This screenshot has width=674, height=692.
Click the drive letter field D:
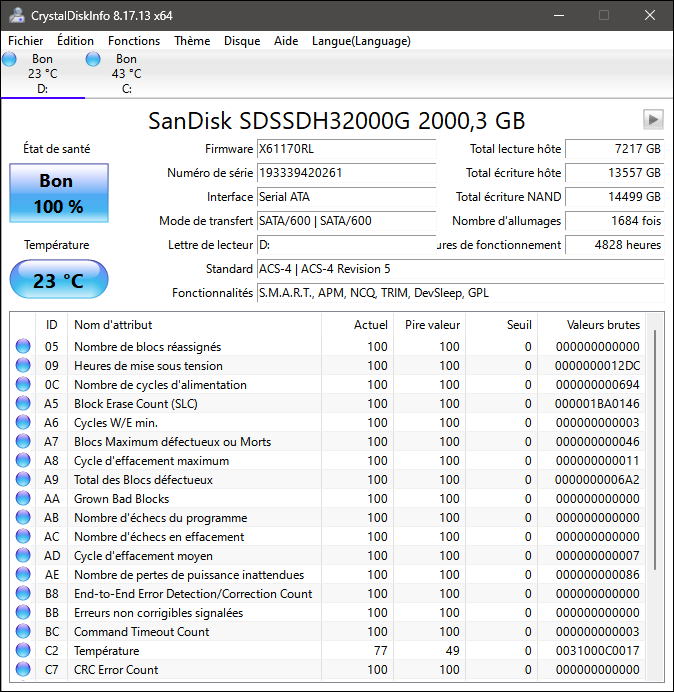346,245
